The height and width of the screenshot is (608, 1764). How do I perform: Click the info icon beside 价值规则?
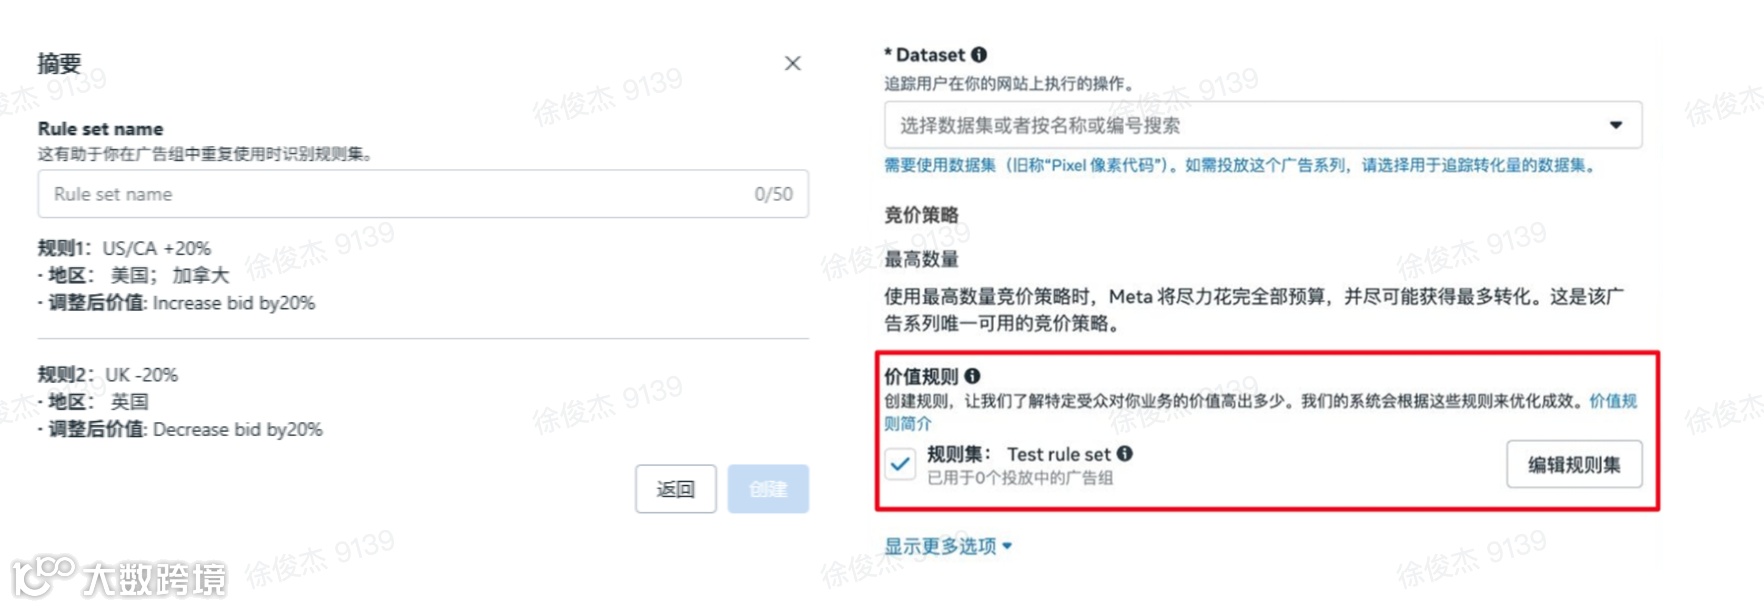[972, 376]
